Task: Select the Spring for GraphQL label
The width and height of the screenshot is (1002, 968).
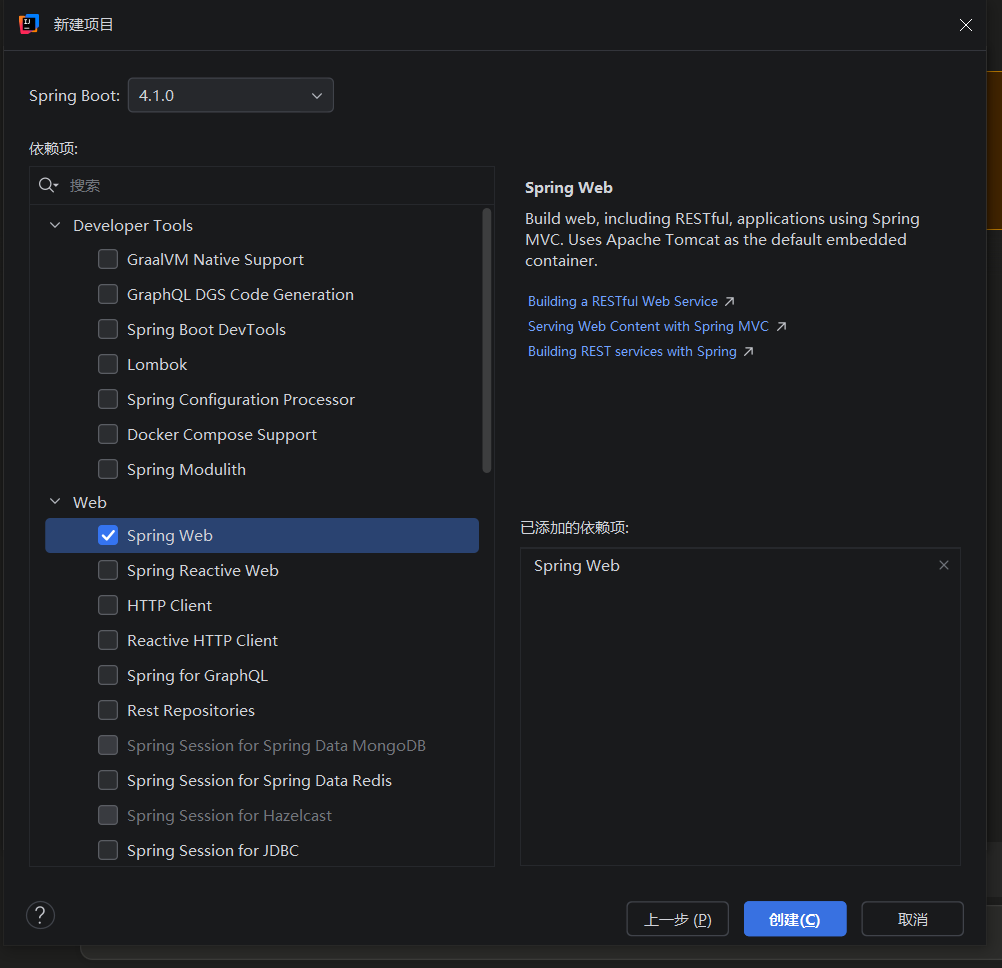Action: (197, 675)
